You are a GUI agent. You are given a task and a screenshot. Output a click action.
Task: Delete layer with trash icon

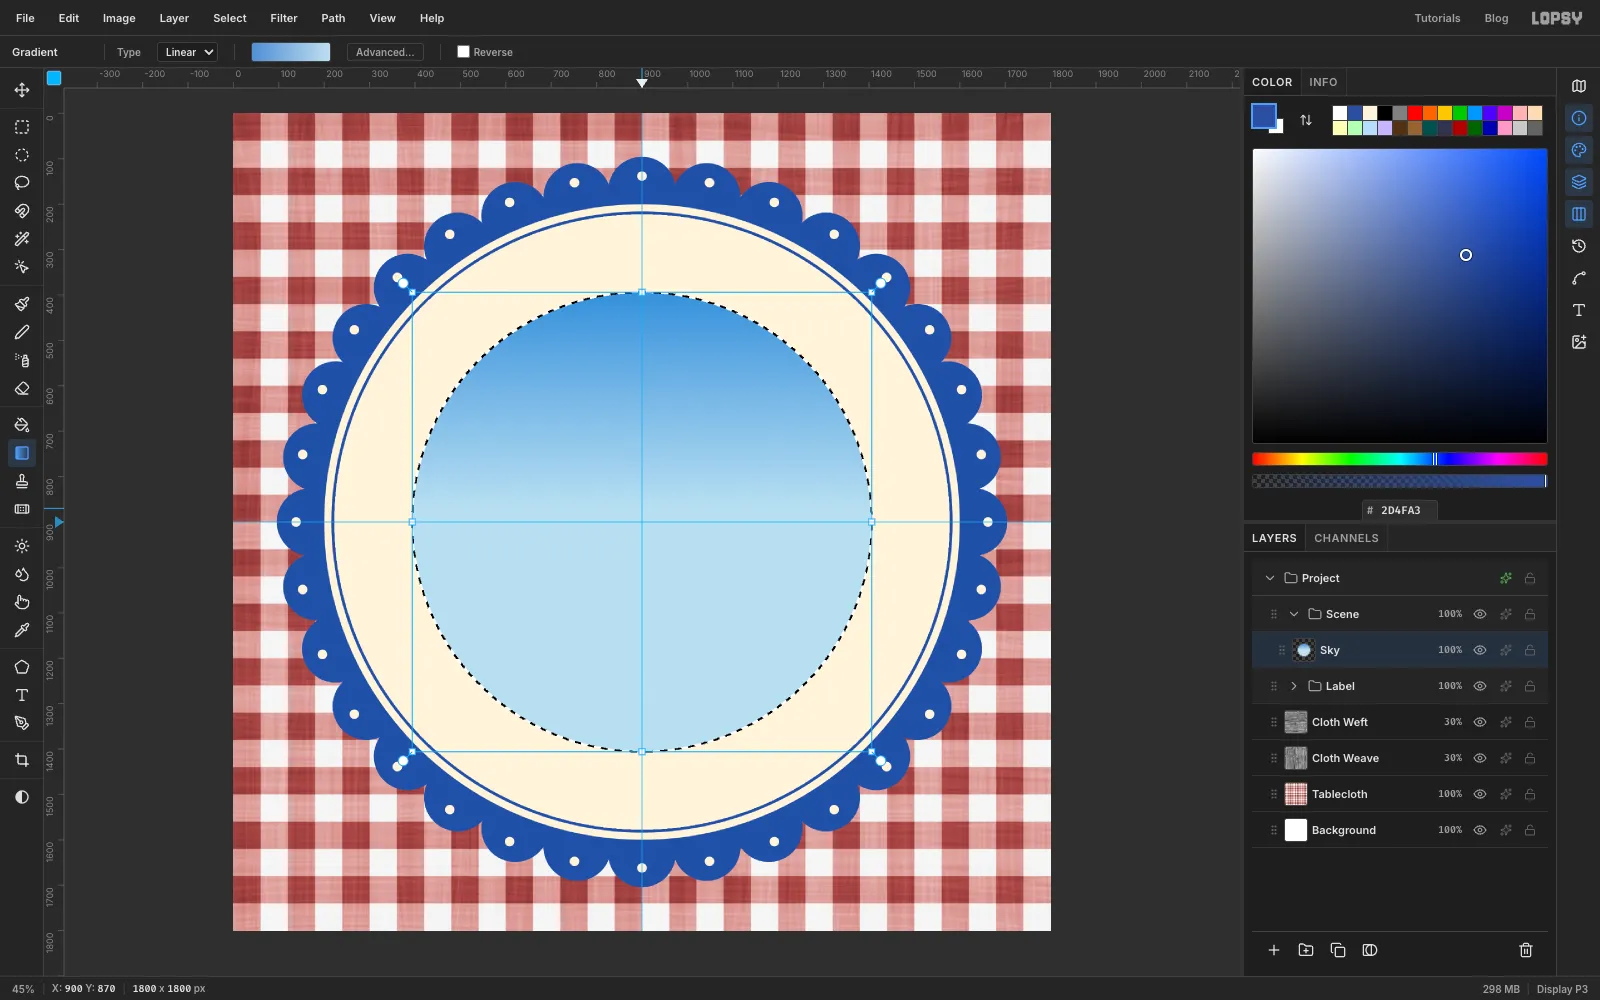pos(1526,950)
